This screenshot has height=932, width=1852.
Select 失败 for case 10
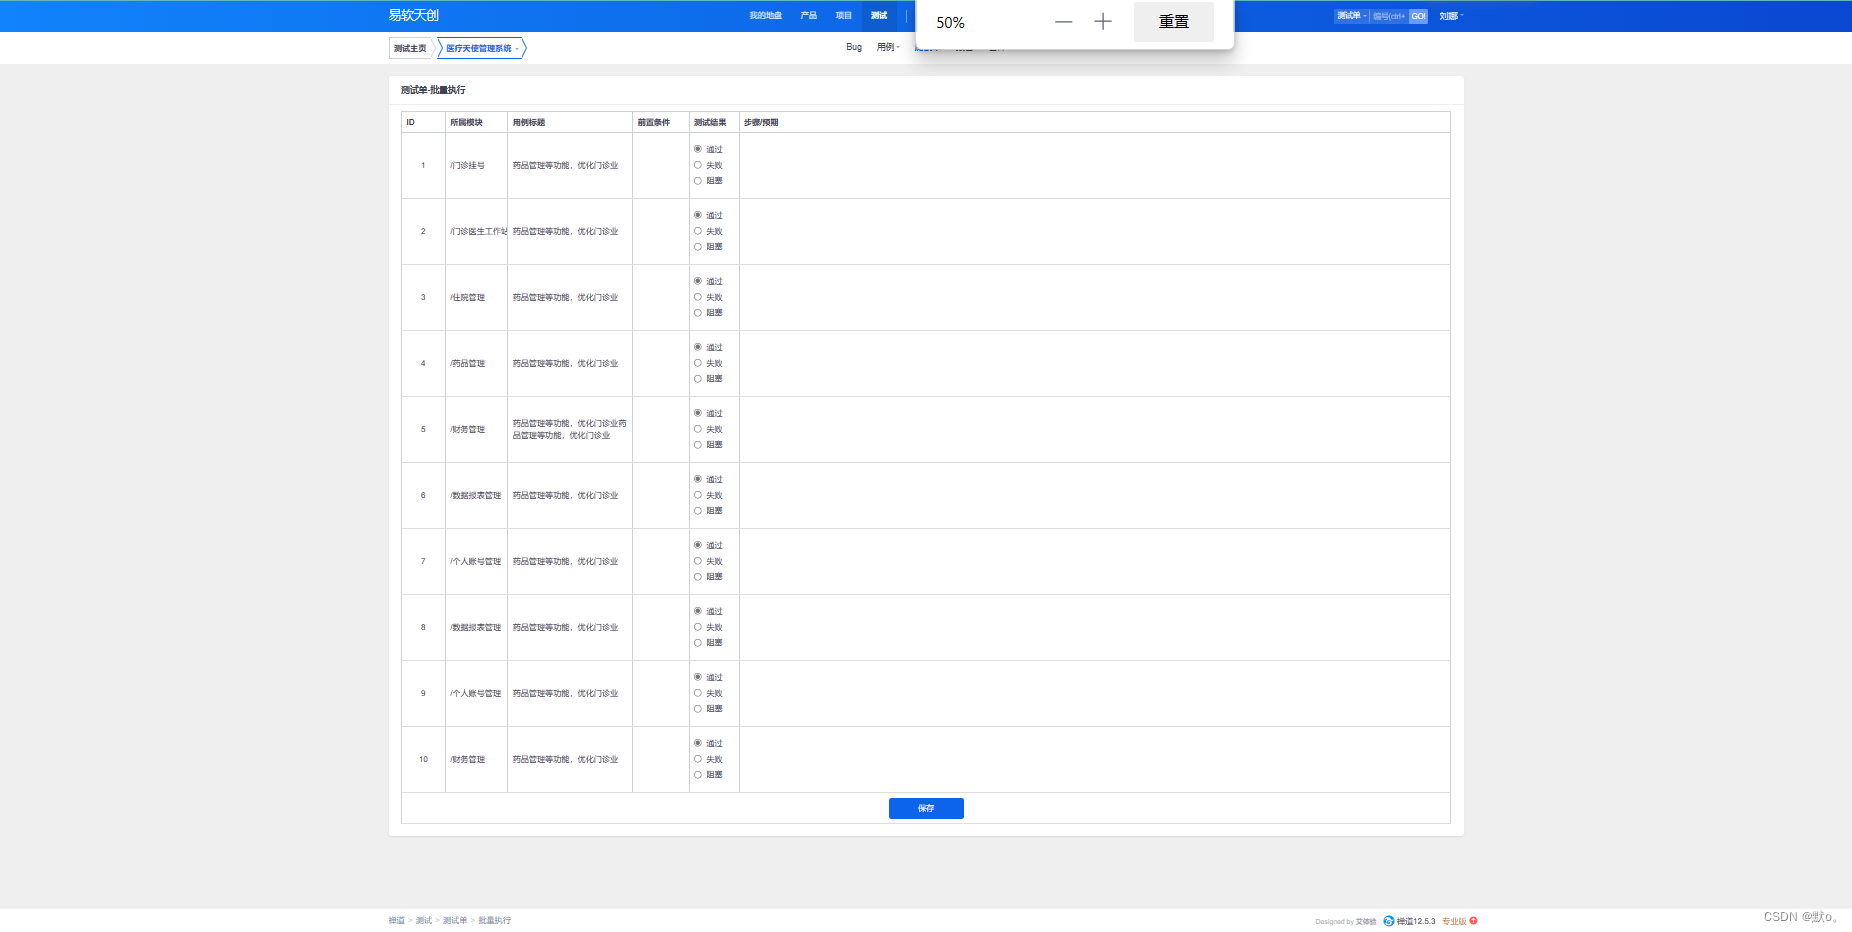point(698,759)
